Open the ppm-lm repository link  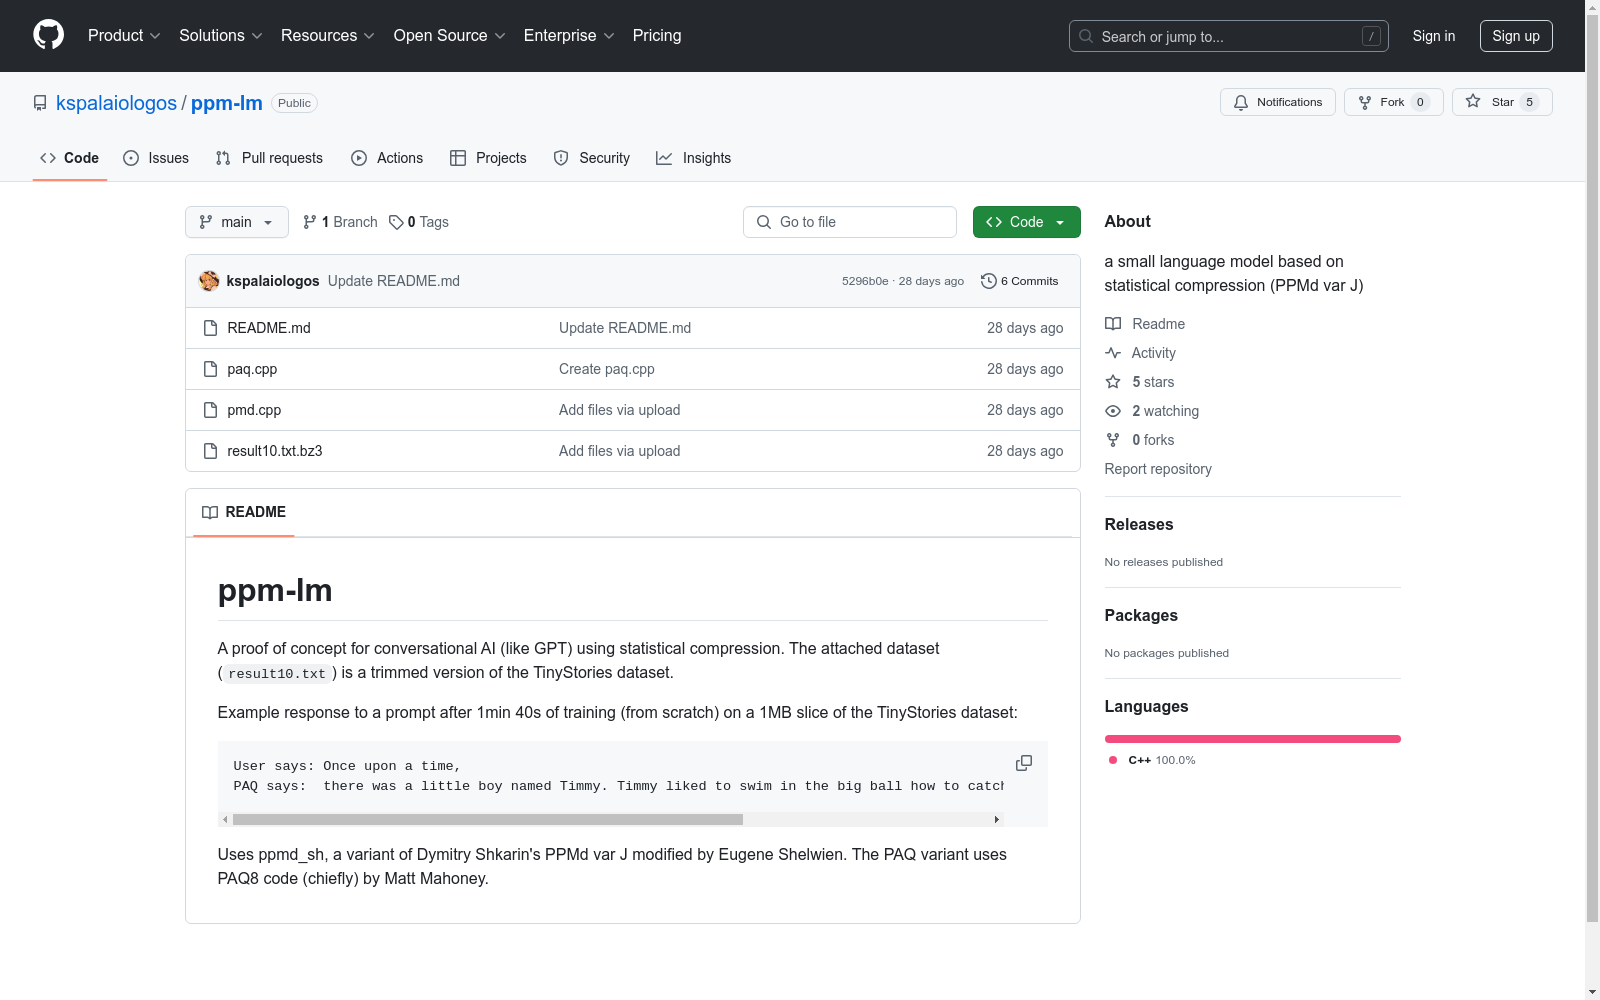pyautogui.click(x=227, y=103)
